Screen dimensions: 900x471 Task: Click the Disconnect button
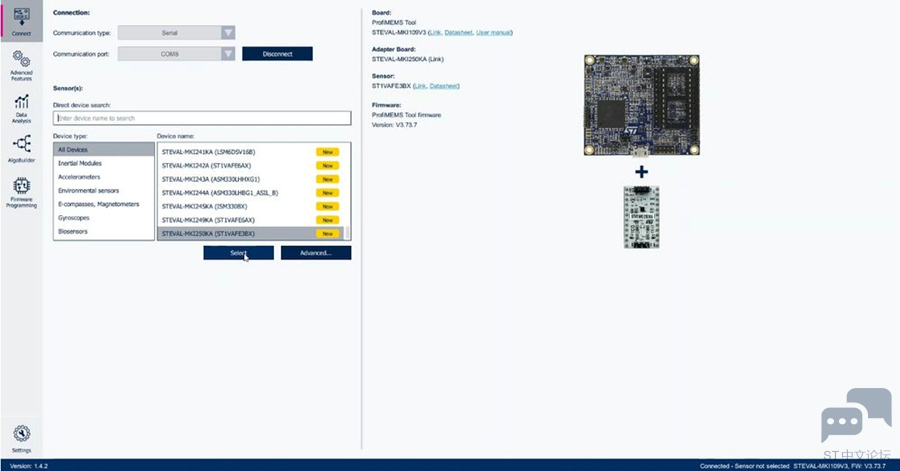(277, 54)
